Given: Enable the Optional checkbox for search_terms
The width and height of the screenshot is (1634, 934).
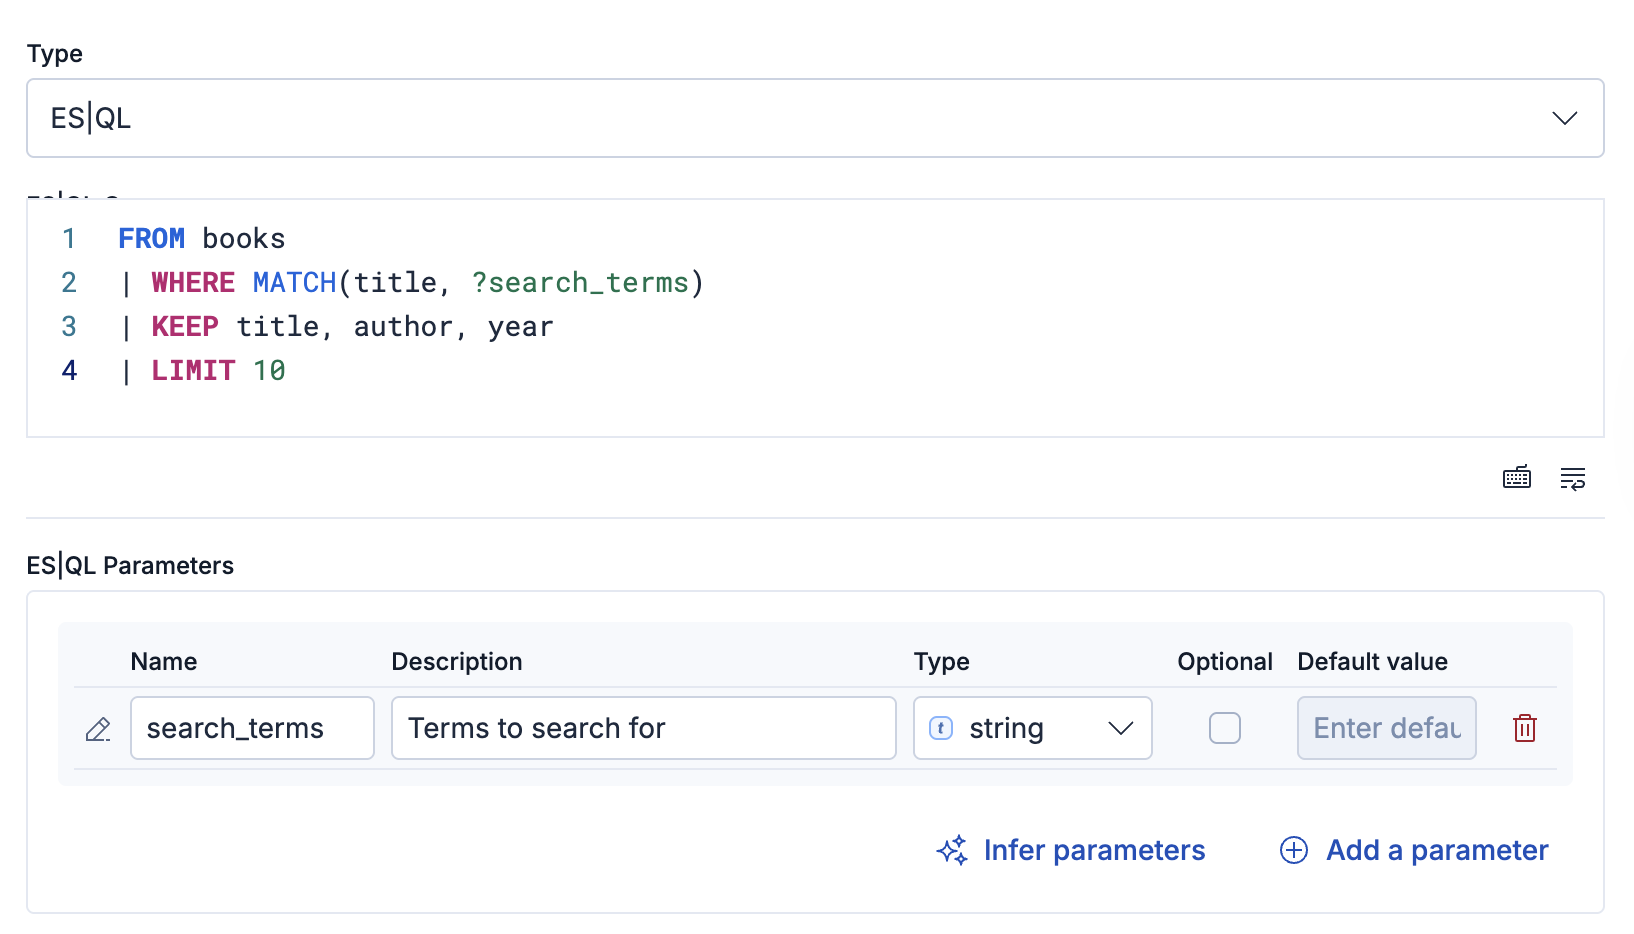Looking at the screenshot, I should (1224, 728).
